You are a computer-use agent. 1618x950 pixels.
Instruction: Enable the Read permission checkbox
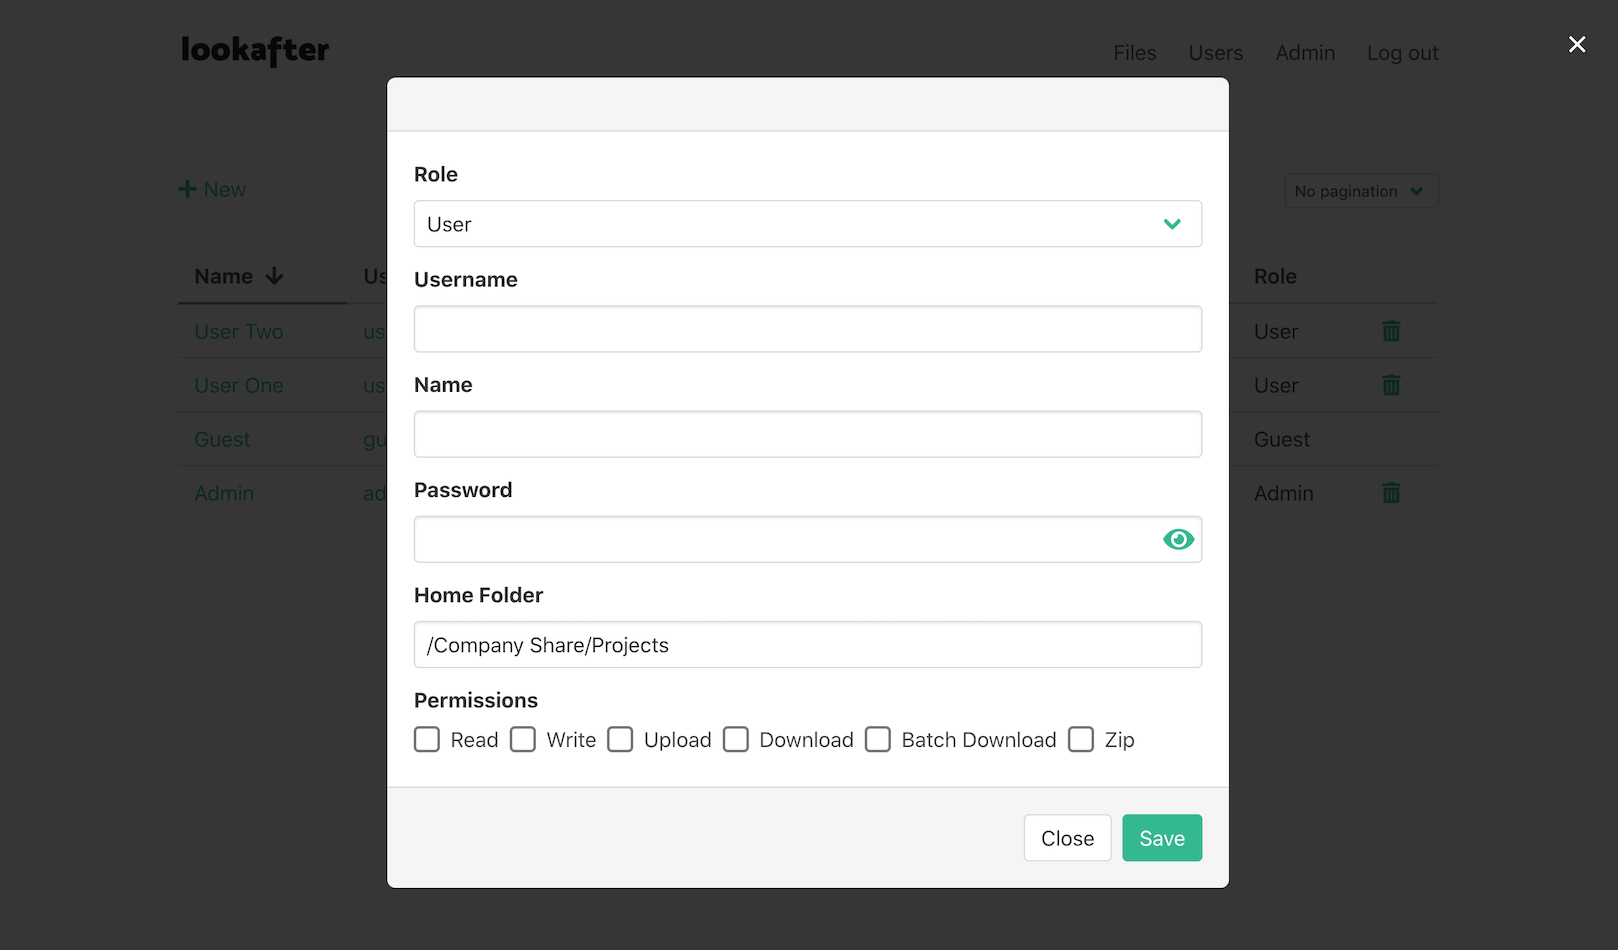(427, 740)
